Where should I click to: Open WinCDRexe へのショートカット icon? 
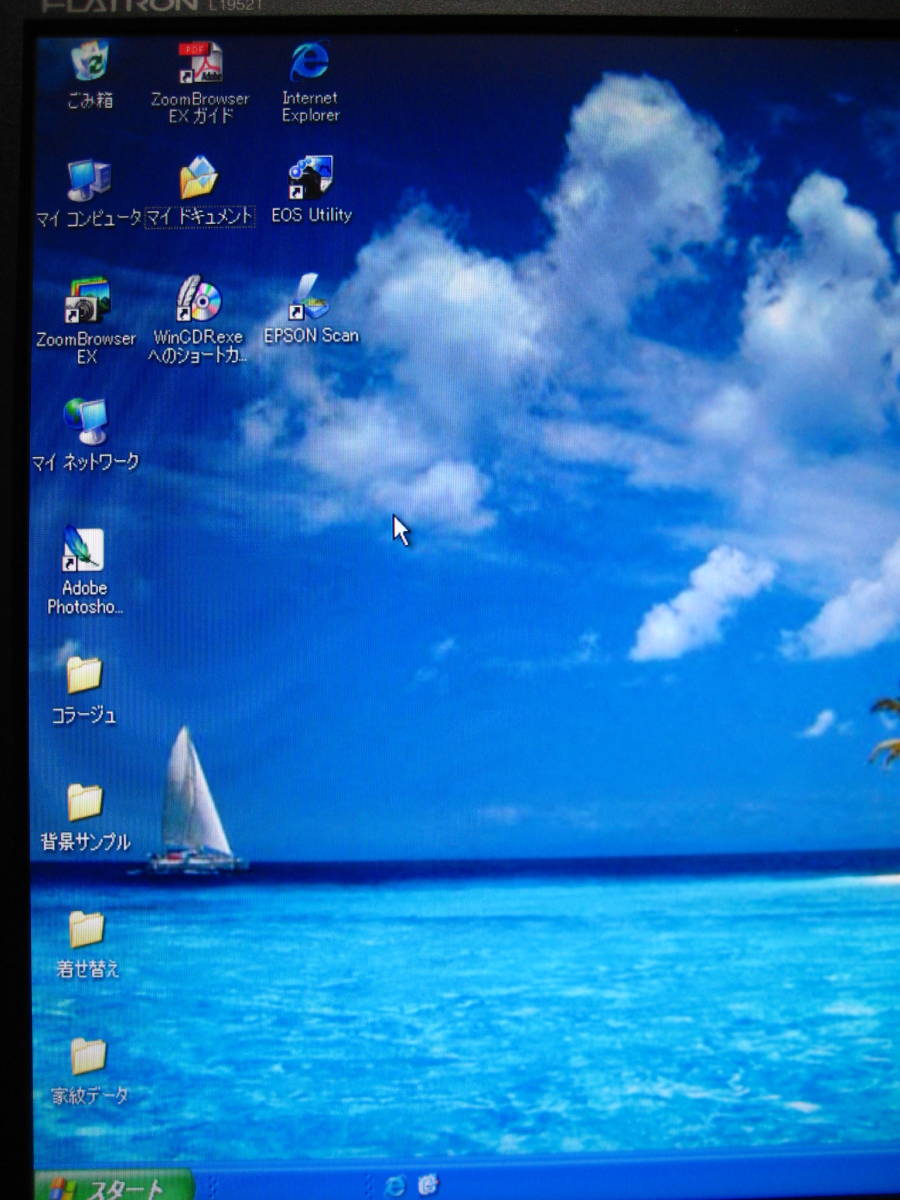point(198,299)
